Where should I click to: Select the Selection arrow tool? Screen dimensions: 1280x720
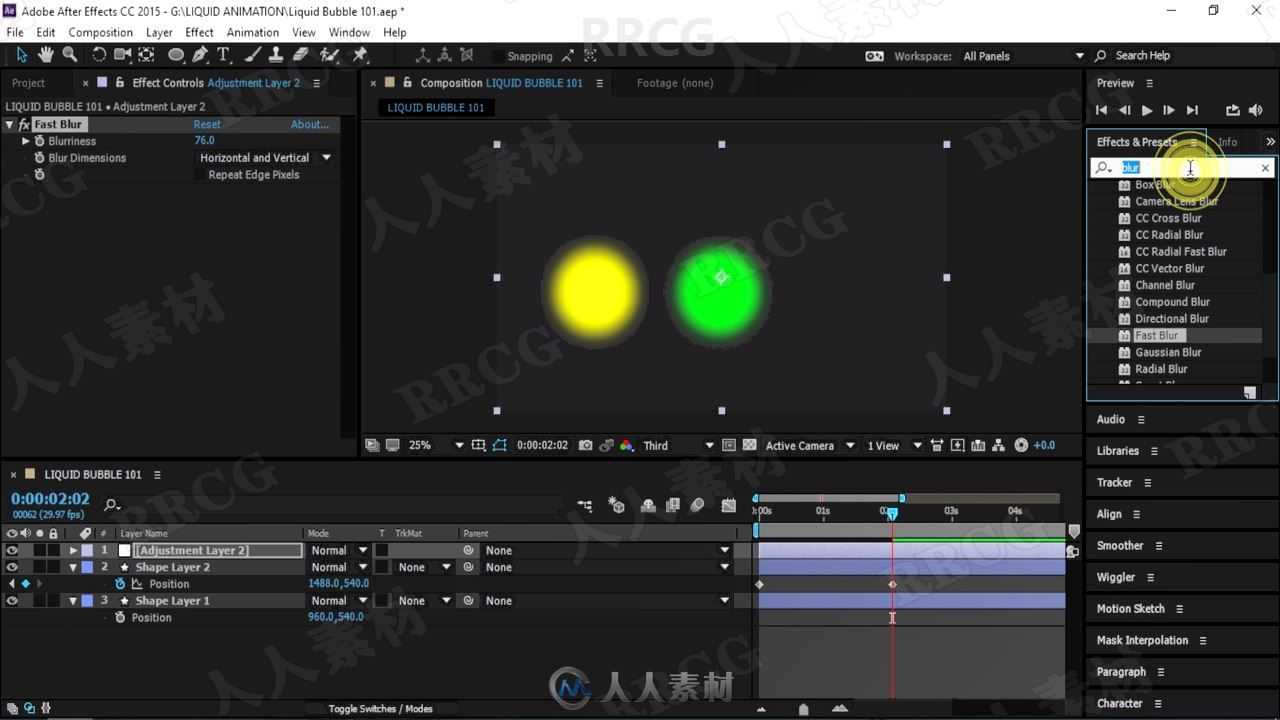(x=21, y=55)
